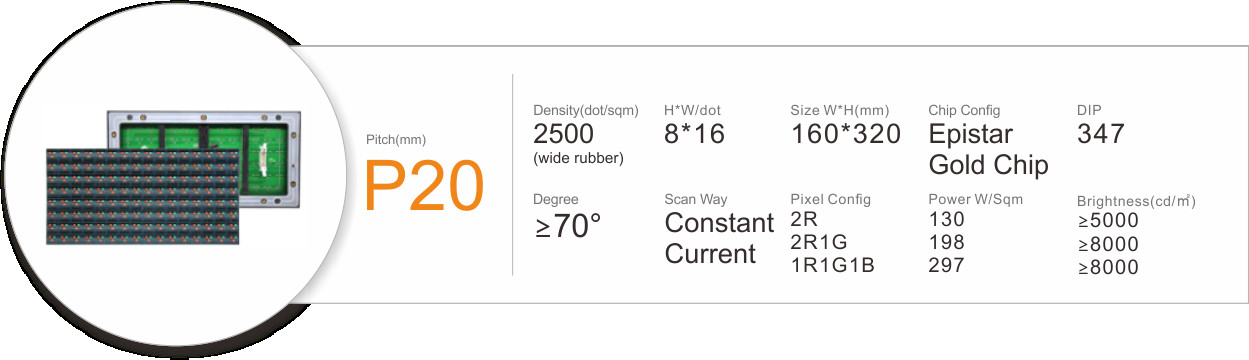Click the 2R1G pixel config entry
This screenshot has width=1249, height=360.
pyautogui.click(x=817, y=242)
